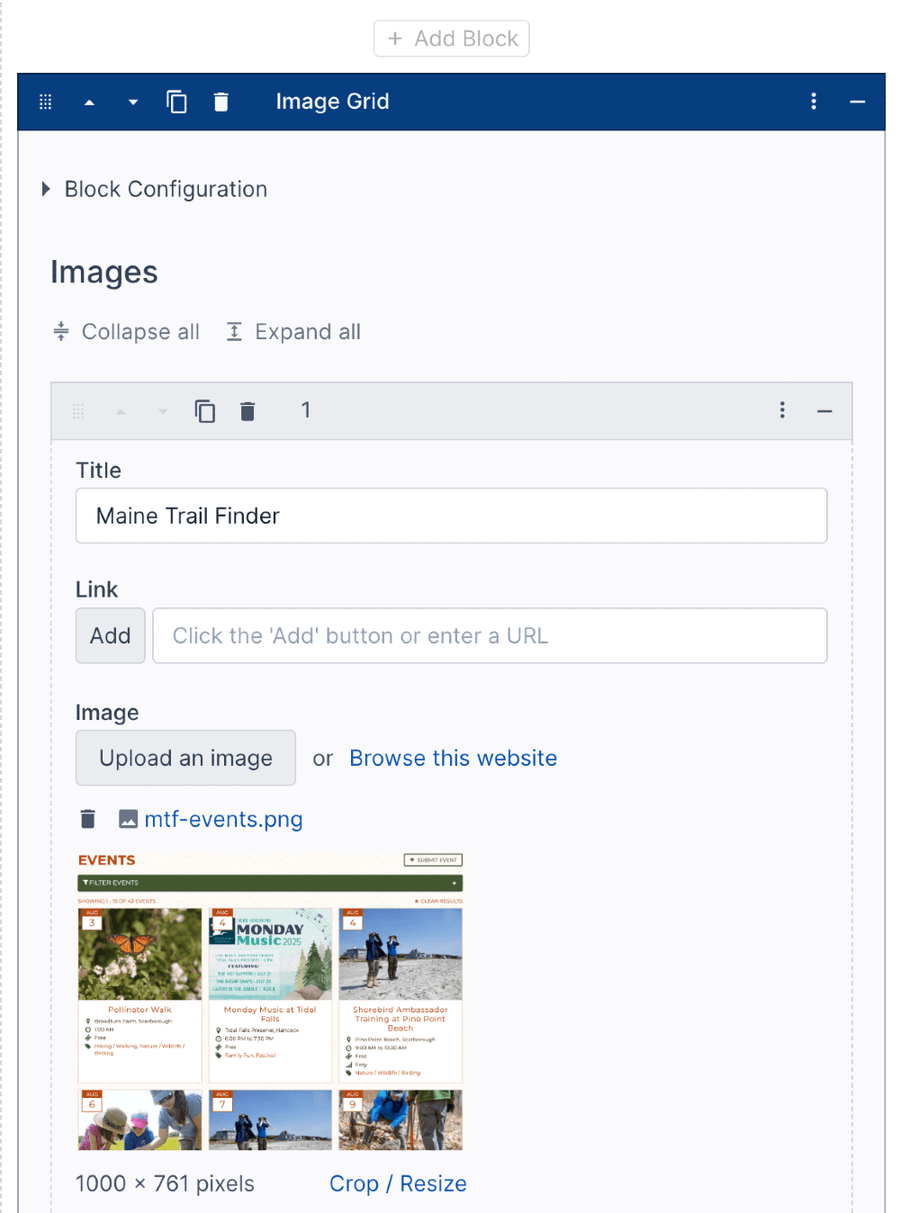Screen dimensions: 900x1213
Task: Move the Image Grid block down
Action: click(x=132, y=101)
